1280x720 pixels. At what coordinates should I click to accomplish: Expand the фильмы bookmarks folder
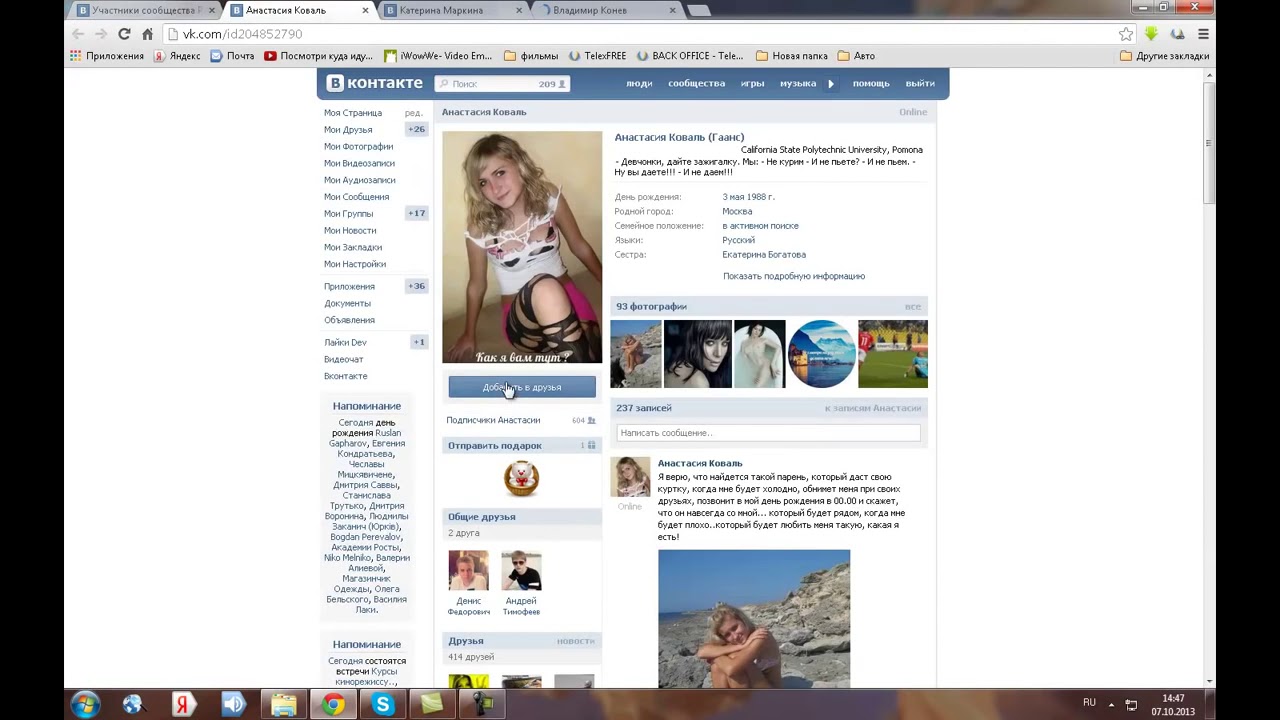(x=531, y=56)
